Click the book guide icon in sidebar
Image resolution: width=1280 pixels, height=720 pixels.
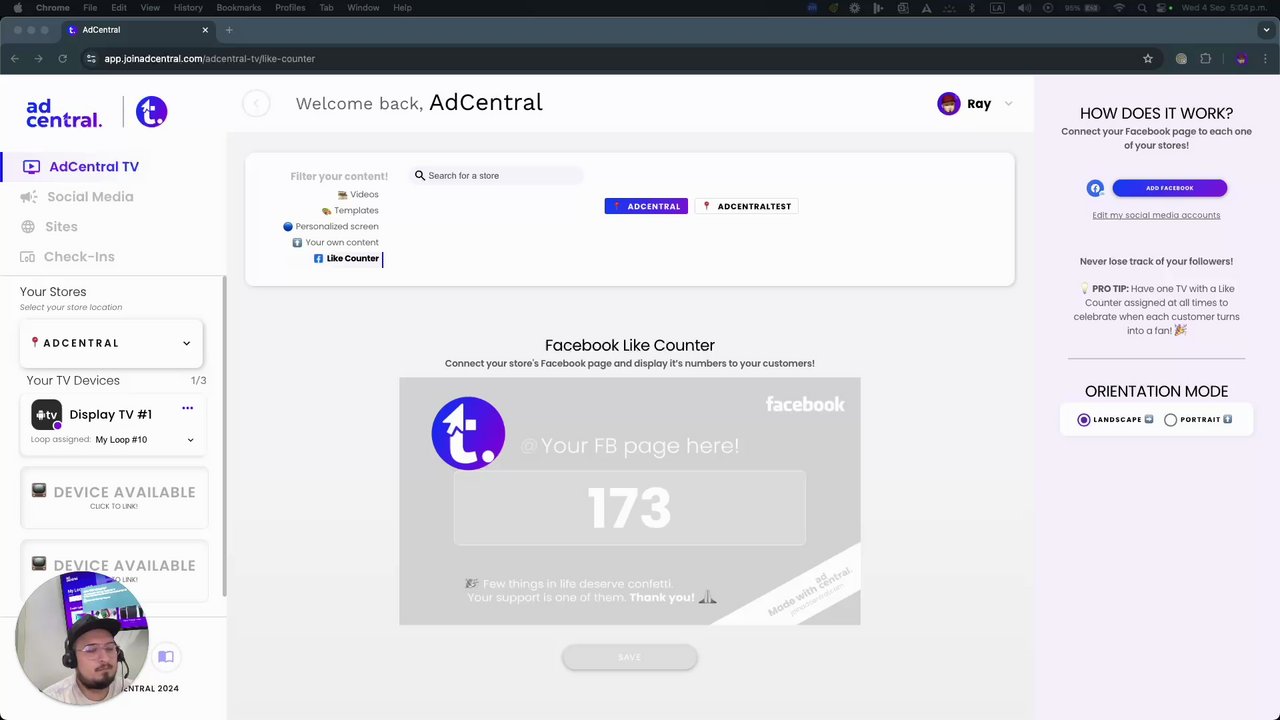click(166, 657)
